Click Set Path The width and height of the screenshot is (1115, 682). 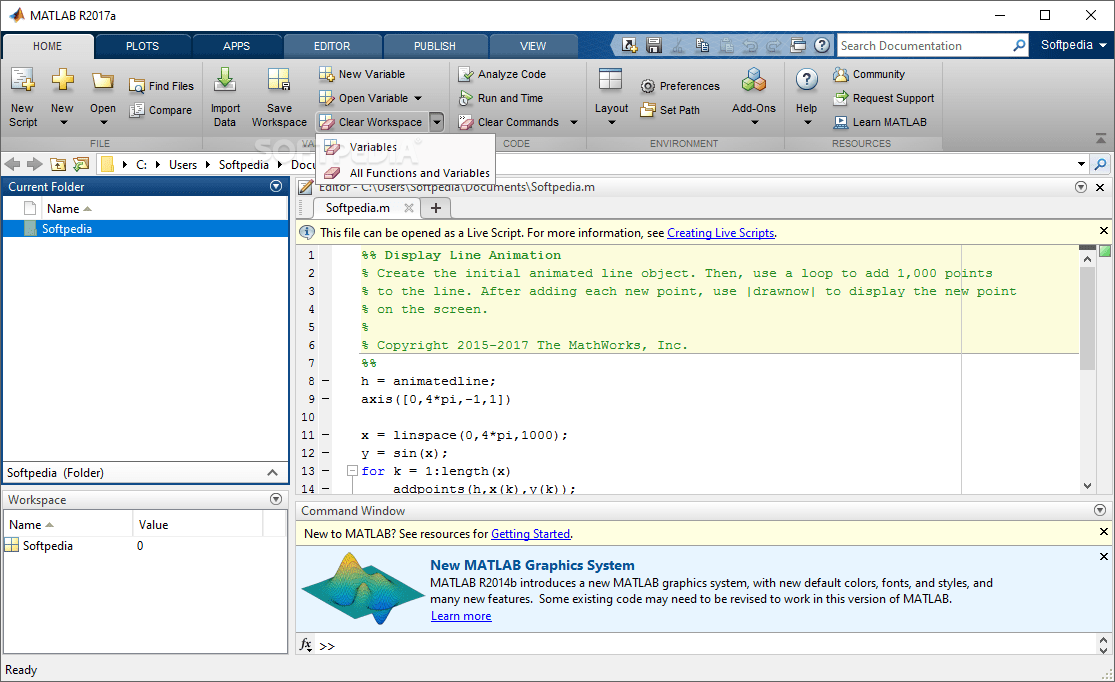(670, 110)
